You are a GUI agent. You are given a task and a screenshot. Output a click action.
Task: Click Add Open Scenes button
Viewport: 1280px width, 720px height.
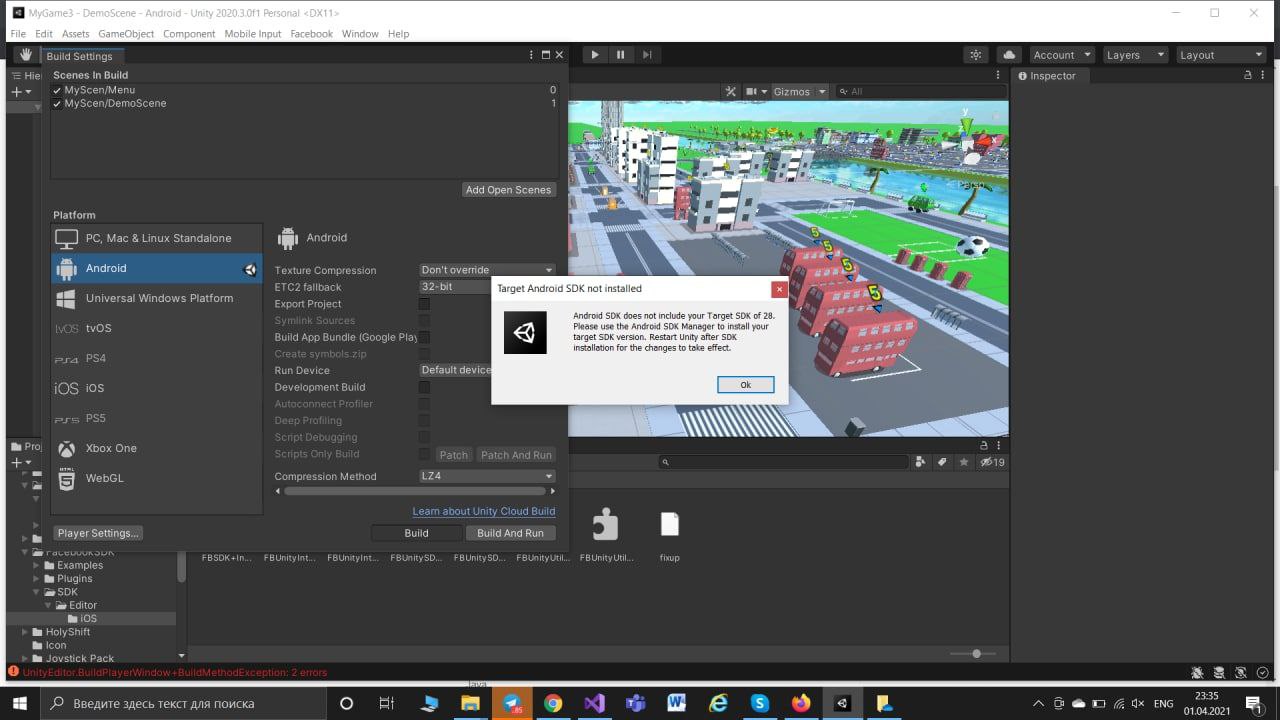[508, 190]
